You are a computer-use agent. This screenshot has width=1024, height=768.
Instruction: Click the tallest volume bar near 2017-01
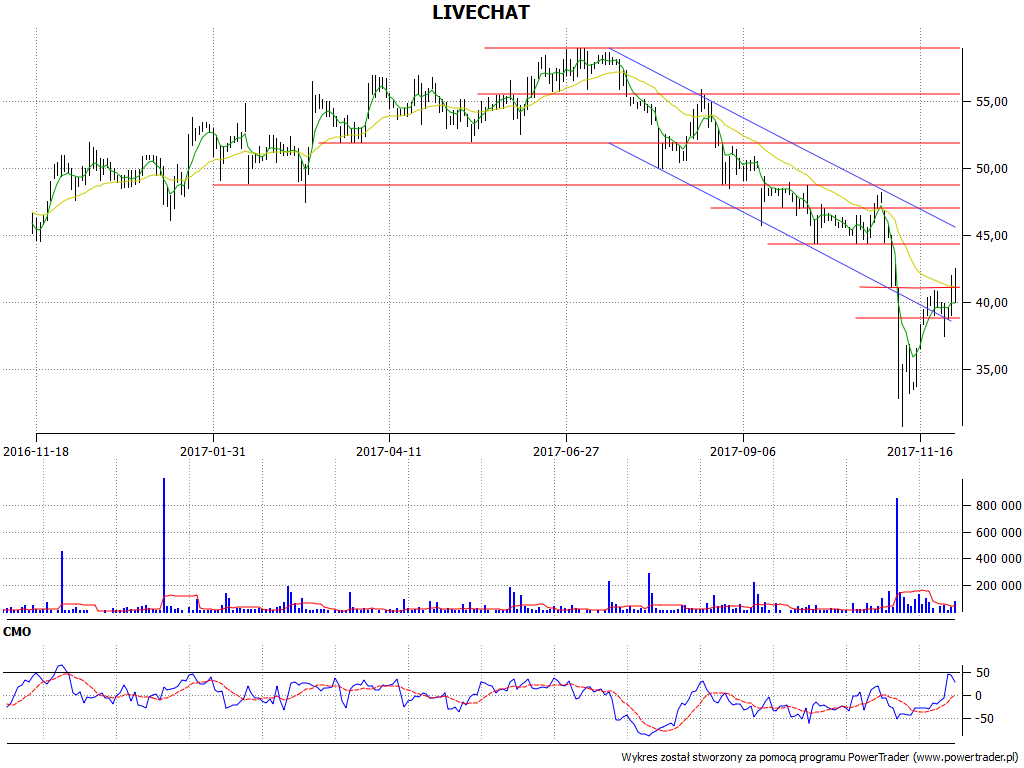164,545
